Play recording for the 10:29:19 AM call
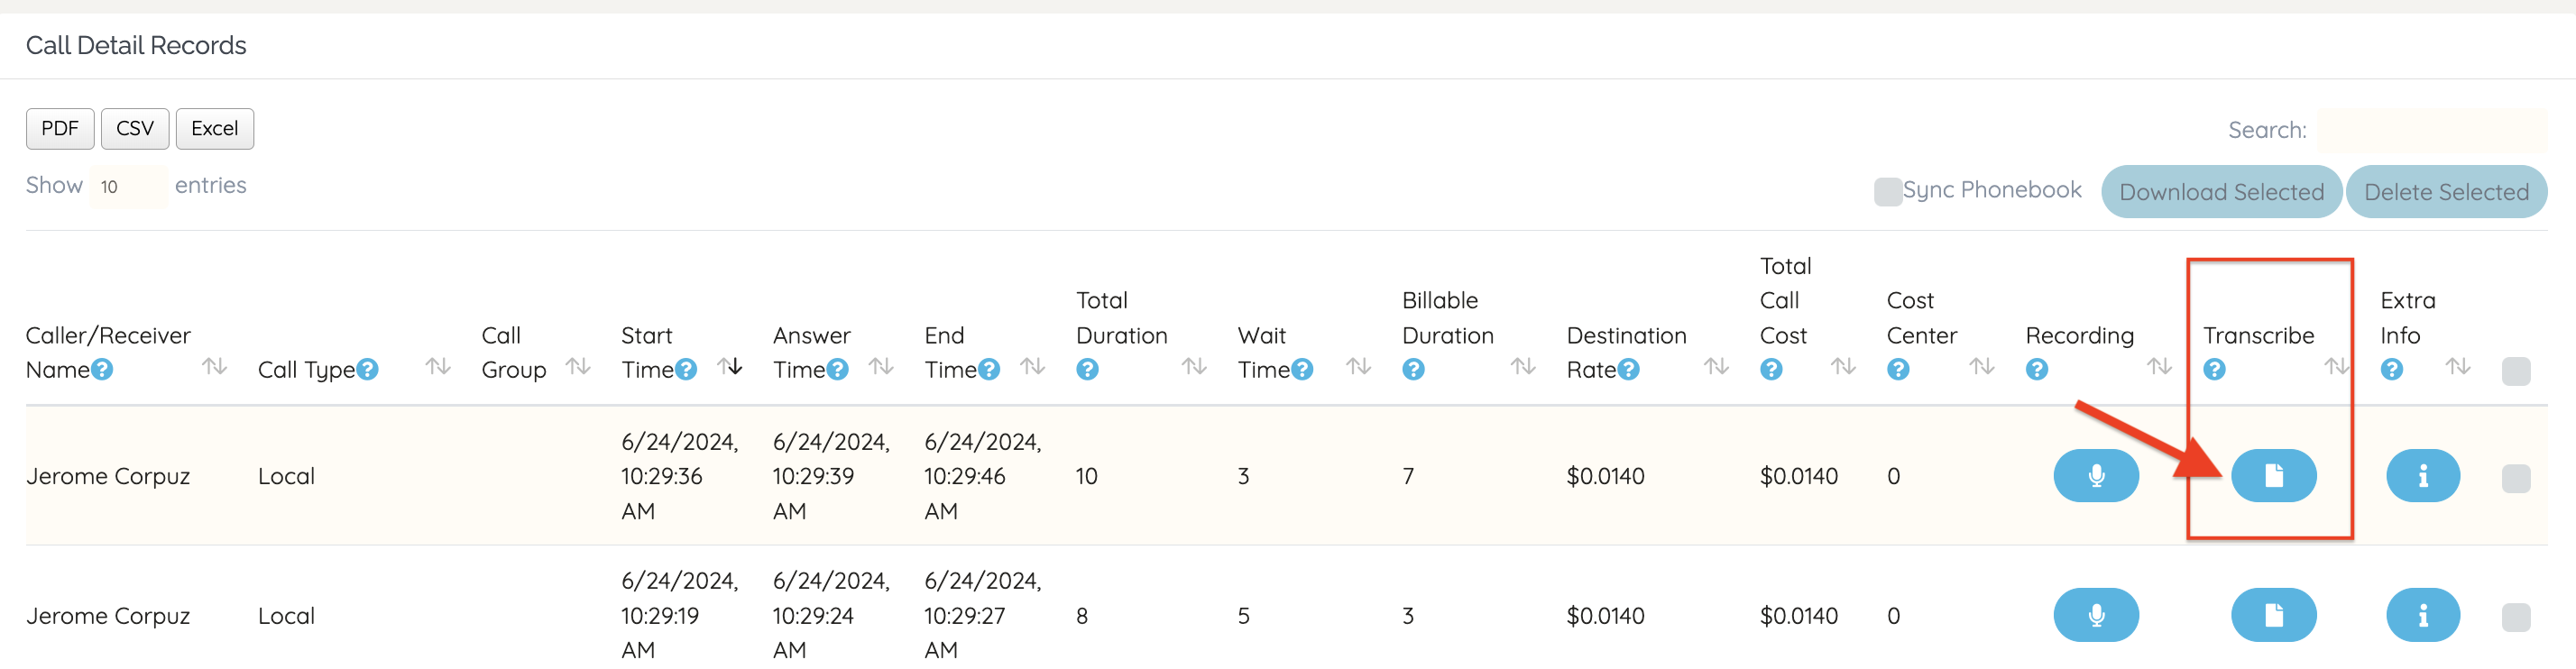Screen dimensions: 2576x669 coord(2095,615)
